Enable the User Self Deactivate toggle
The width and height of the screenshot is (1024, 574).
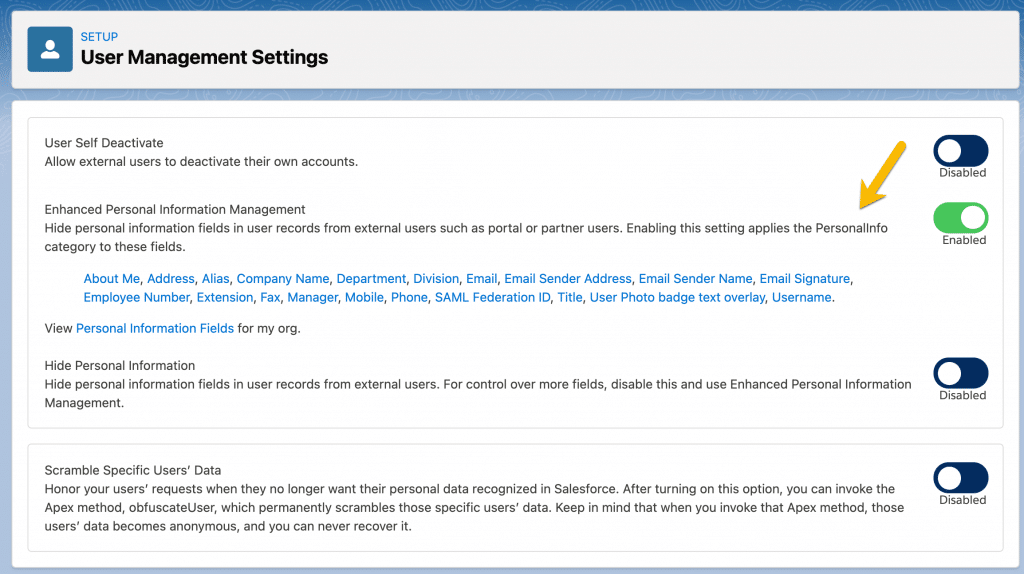click(x=960, y=151)
